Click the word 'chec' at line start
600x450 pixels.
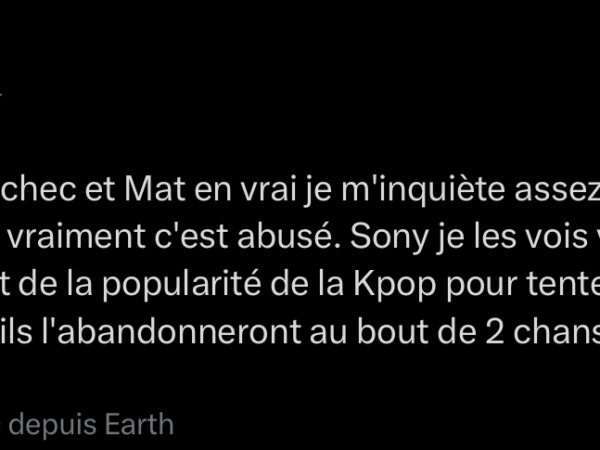pyautogui.click(x=38, y=189)
